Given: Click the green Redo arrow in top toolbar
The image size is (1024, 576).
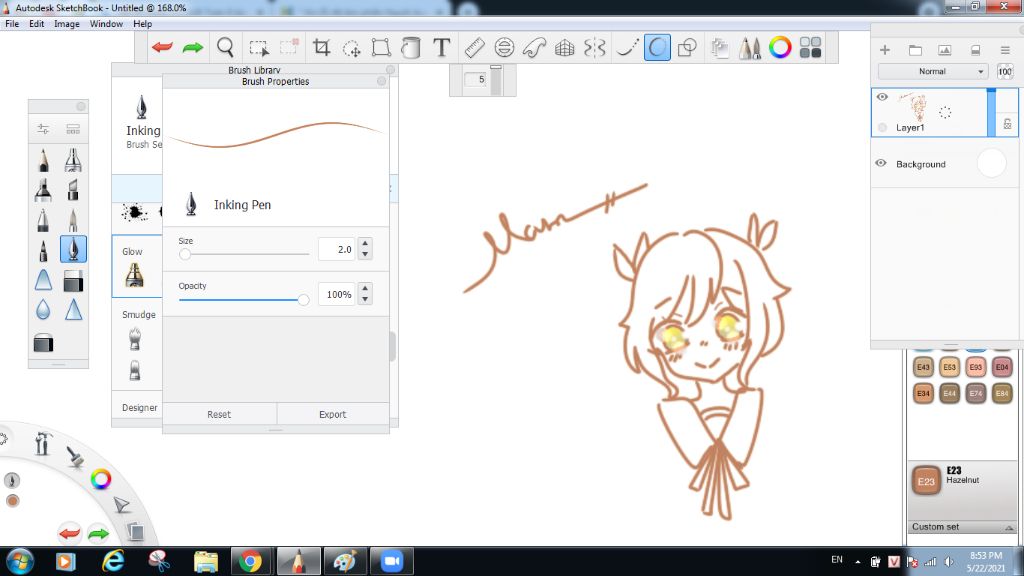Looking at the screenshot, I should coord(193,48).
